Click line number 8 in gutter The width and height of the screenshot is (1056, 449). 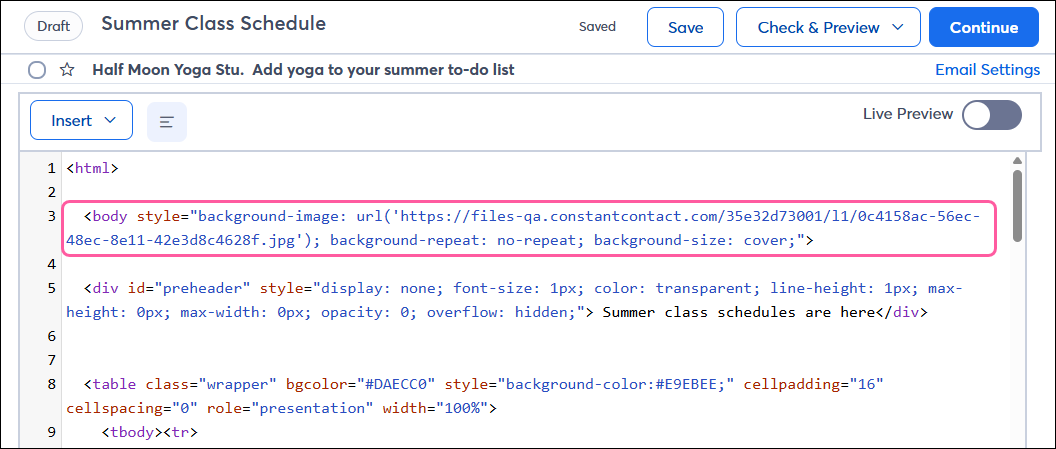(x=51, y=384)
